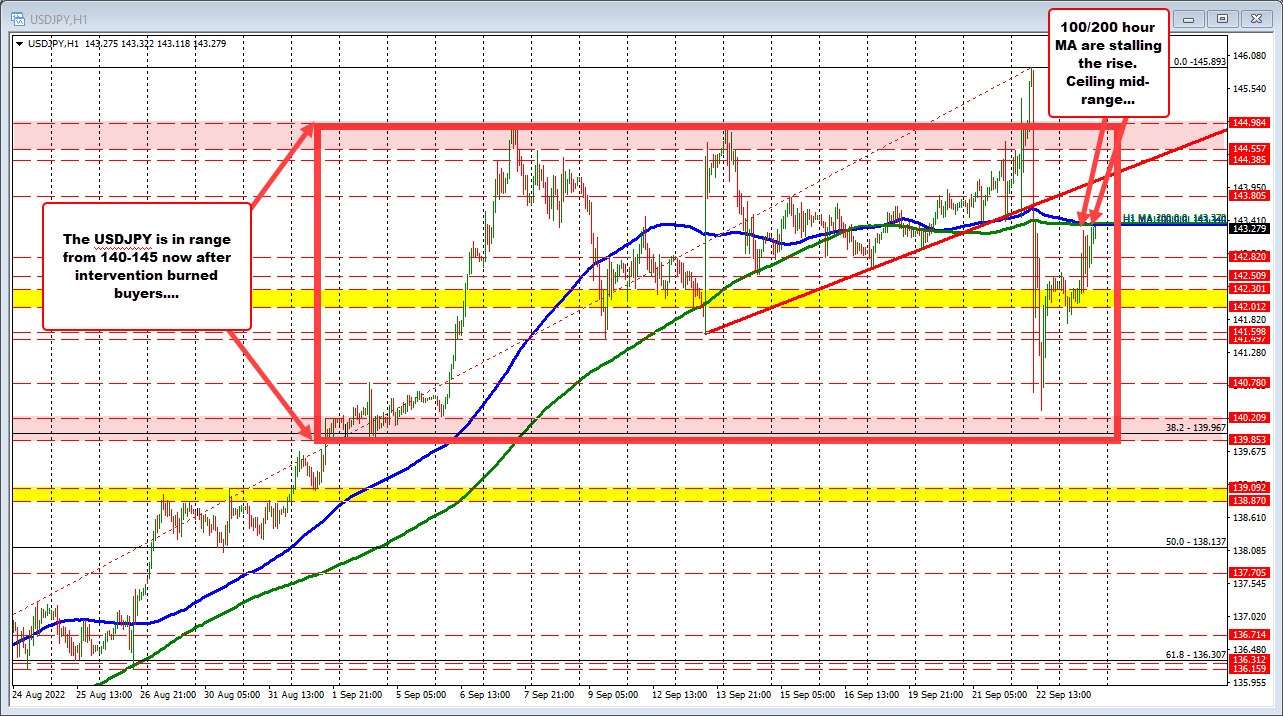1283x716 pixels.
Task: Select the 139.092 red price level label
Action: tap(1249, 488)
